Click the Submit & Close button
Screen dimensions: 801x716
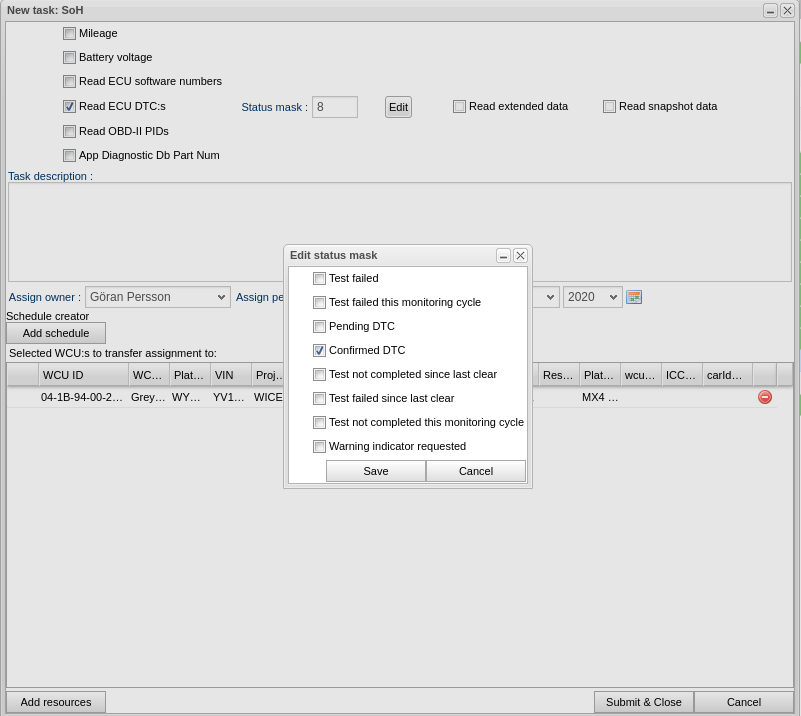(643, 702)
